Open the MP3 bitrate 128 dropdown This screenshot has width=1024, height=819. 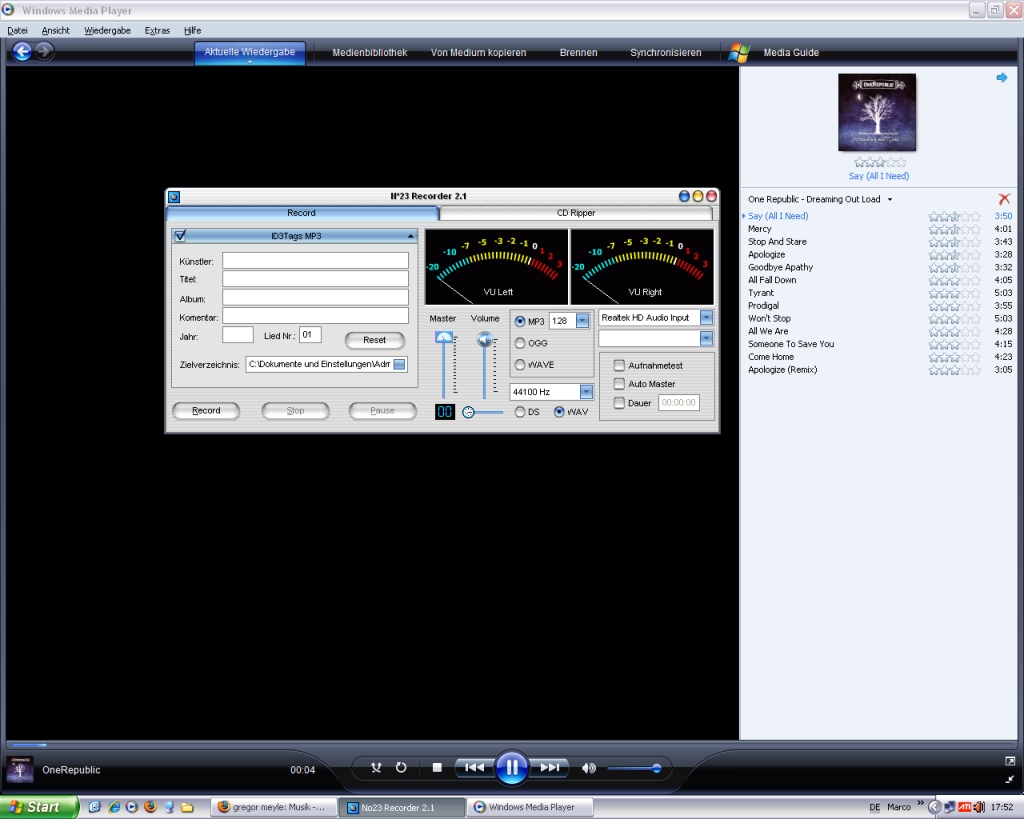click(583, 321)
